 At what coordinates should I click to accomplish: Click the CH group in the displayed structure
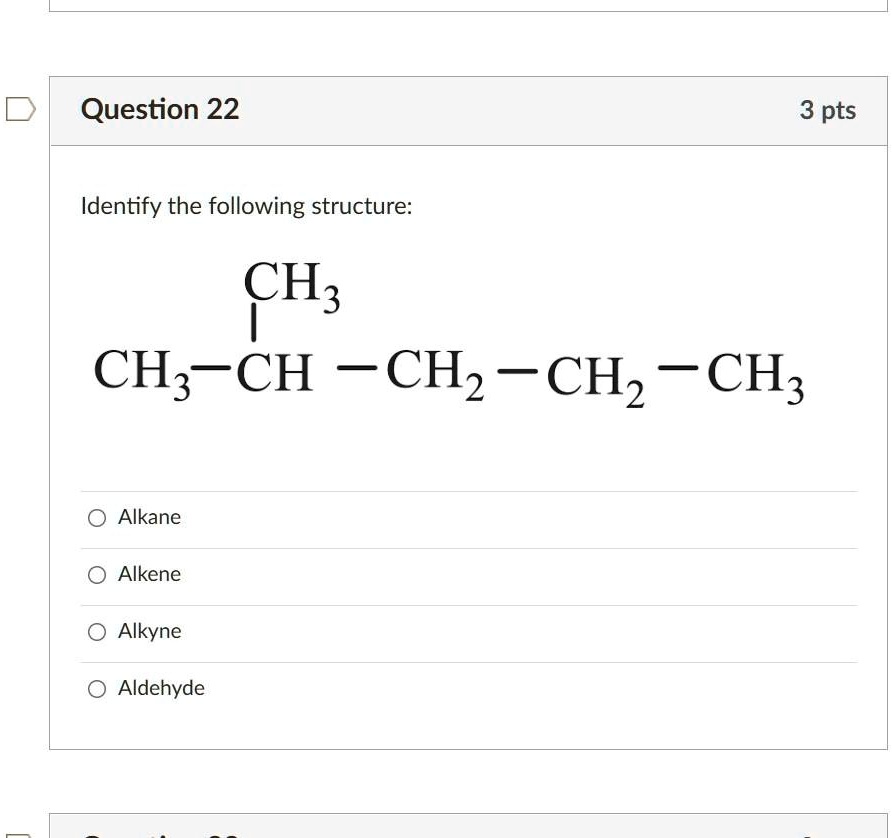(277, 372)
